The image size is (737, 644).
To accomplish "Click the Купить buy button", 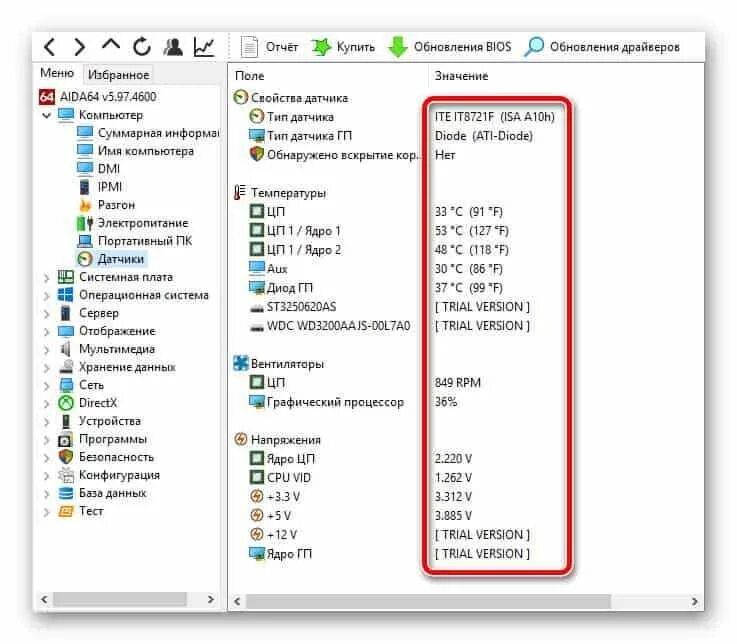I will point(343,47).
